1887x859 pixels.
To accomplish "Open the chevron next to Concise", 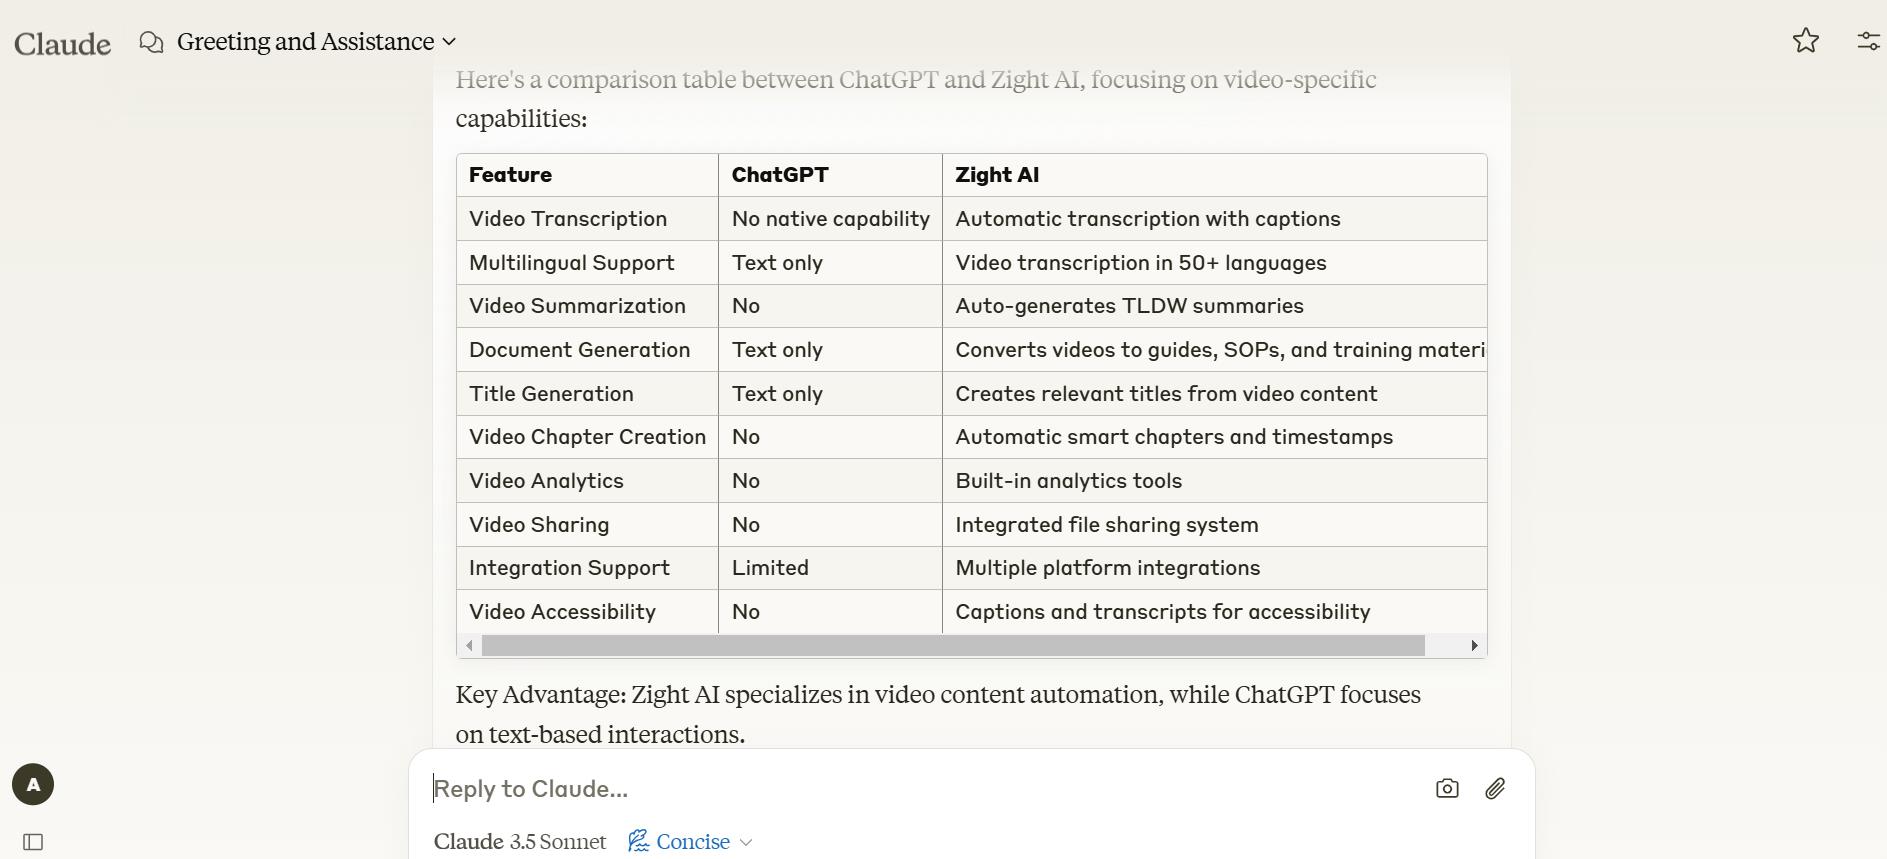I will (x=746, y=843).
